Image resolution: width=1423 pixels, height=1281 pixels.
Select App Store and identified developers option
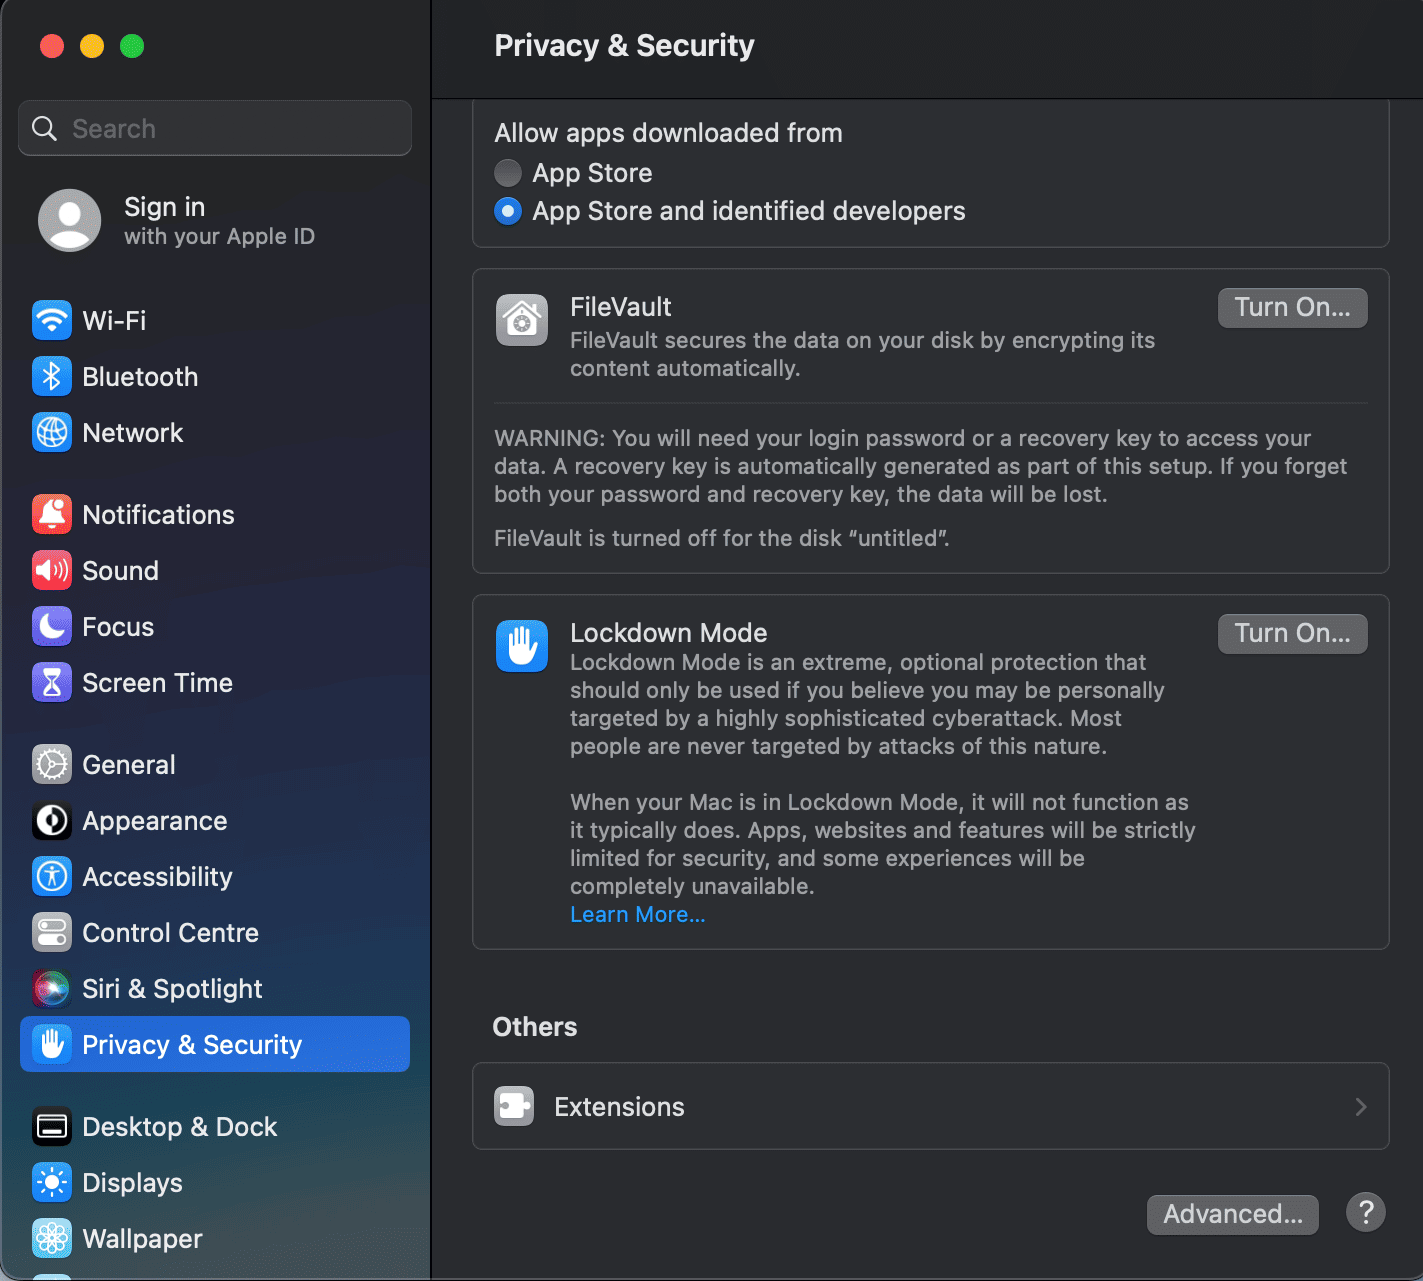pos(508,211)
